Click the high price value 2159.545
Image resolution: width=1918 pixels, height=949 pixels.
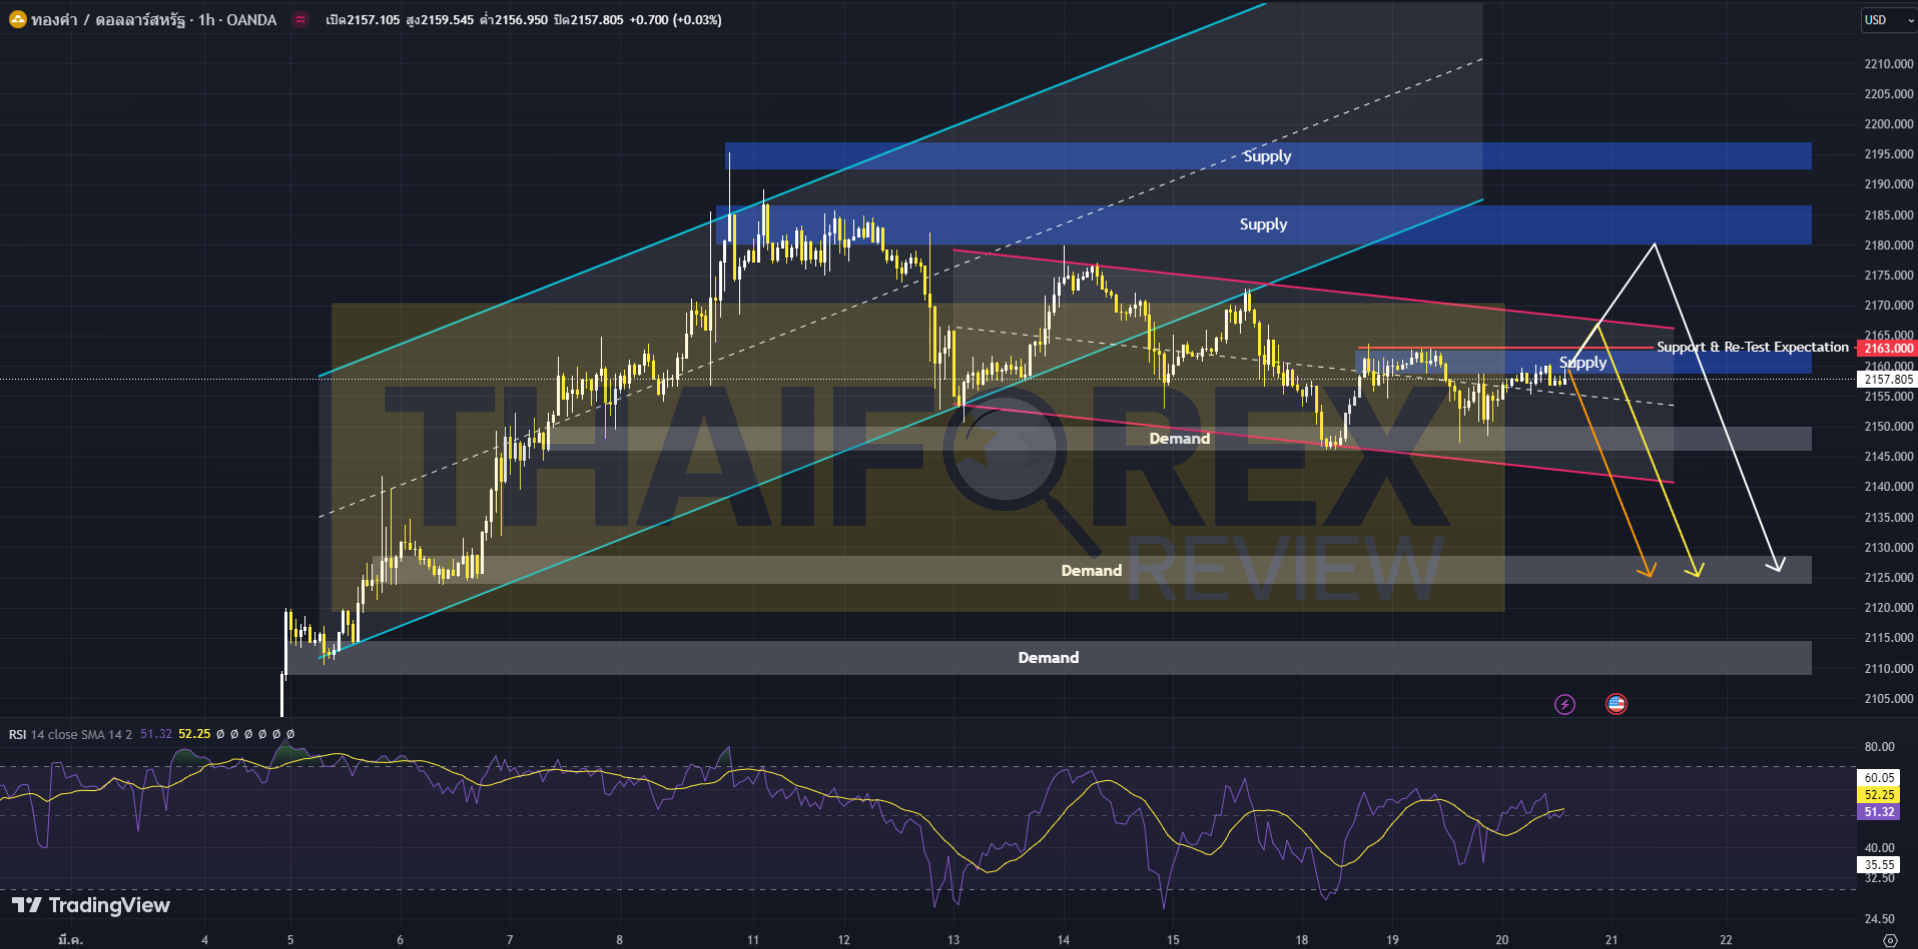(446, 20)
